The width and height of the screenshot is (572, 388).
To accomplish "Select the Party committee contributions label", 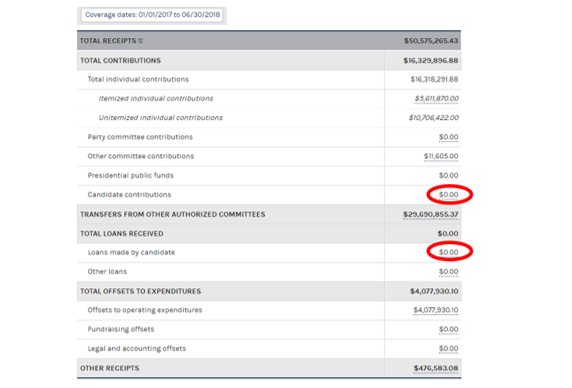I will [x=140, y=137].
